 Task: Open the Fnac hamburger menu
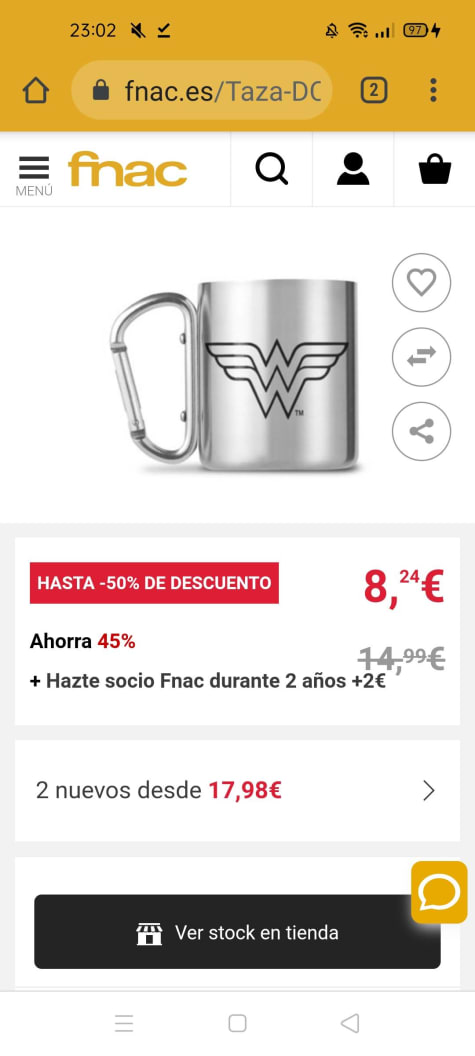pos(34,175)
